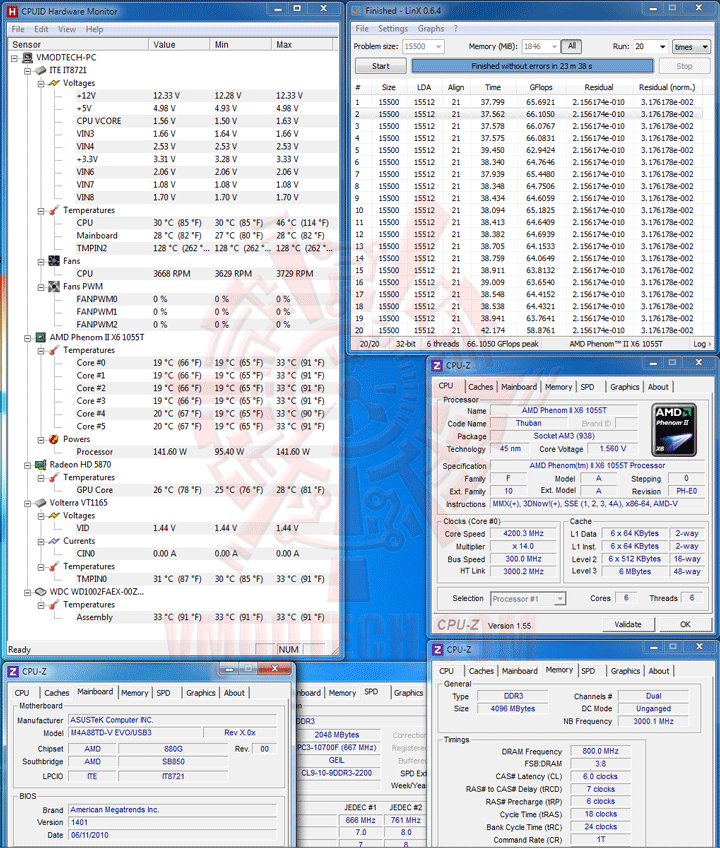
Task: Click the Stop button in LinX
Action: coord(684,66)
